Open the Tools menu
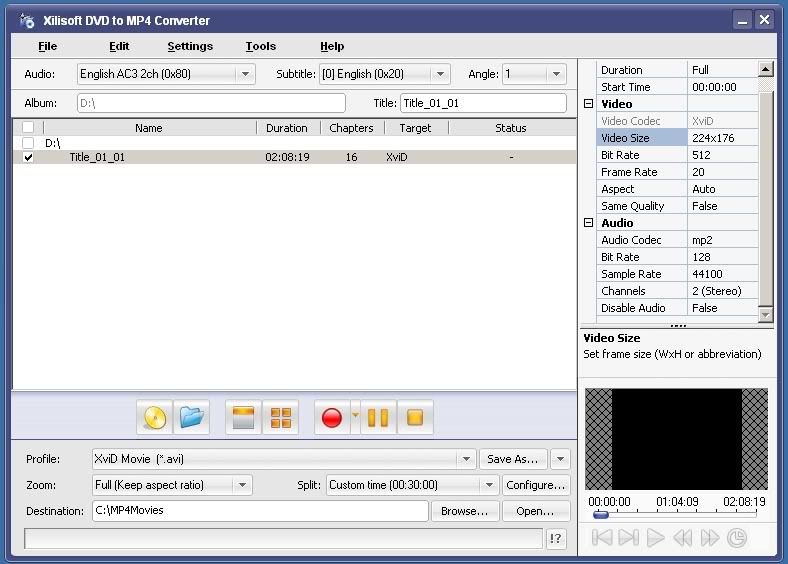Image resolution: width=788 pixels, height=564 pixels. click(x=260, y=46)
